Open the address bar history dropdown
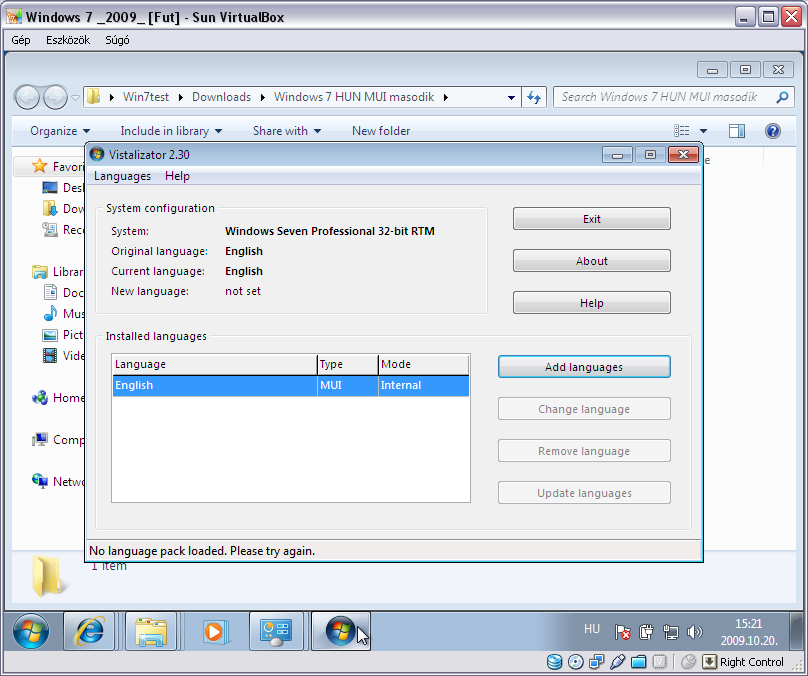The image size is (808, 676). [511, 97]
